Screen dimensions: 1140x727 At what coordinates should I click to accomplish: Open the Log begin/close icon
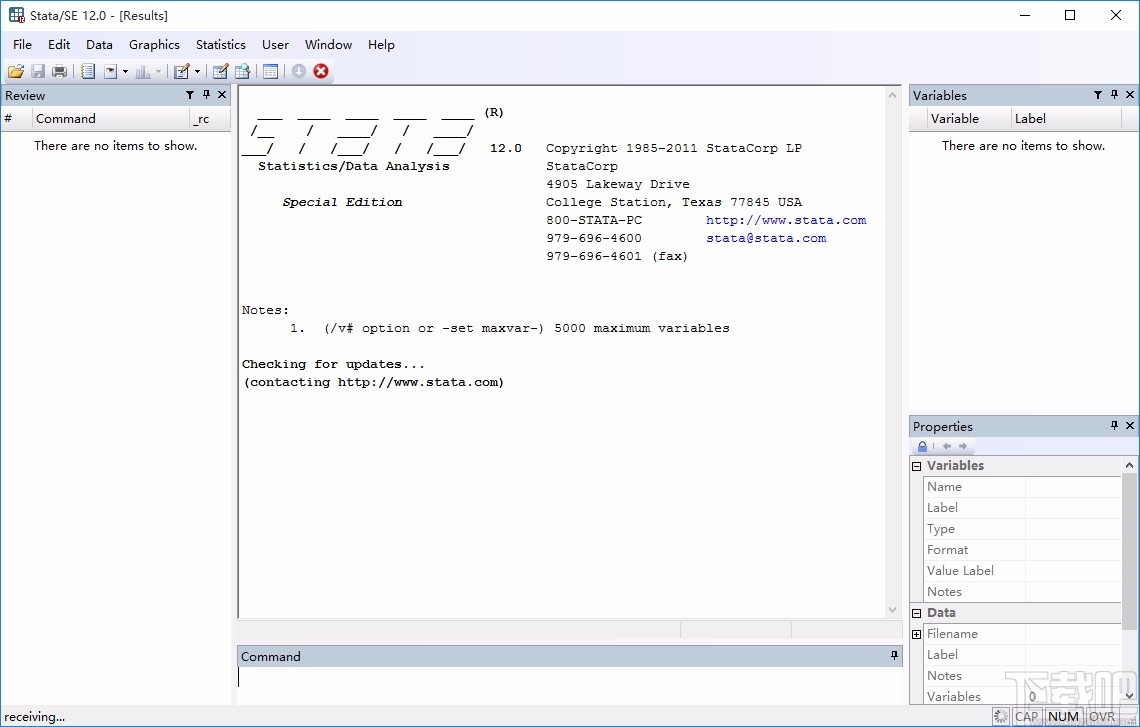pos(88,71)
